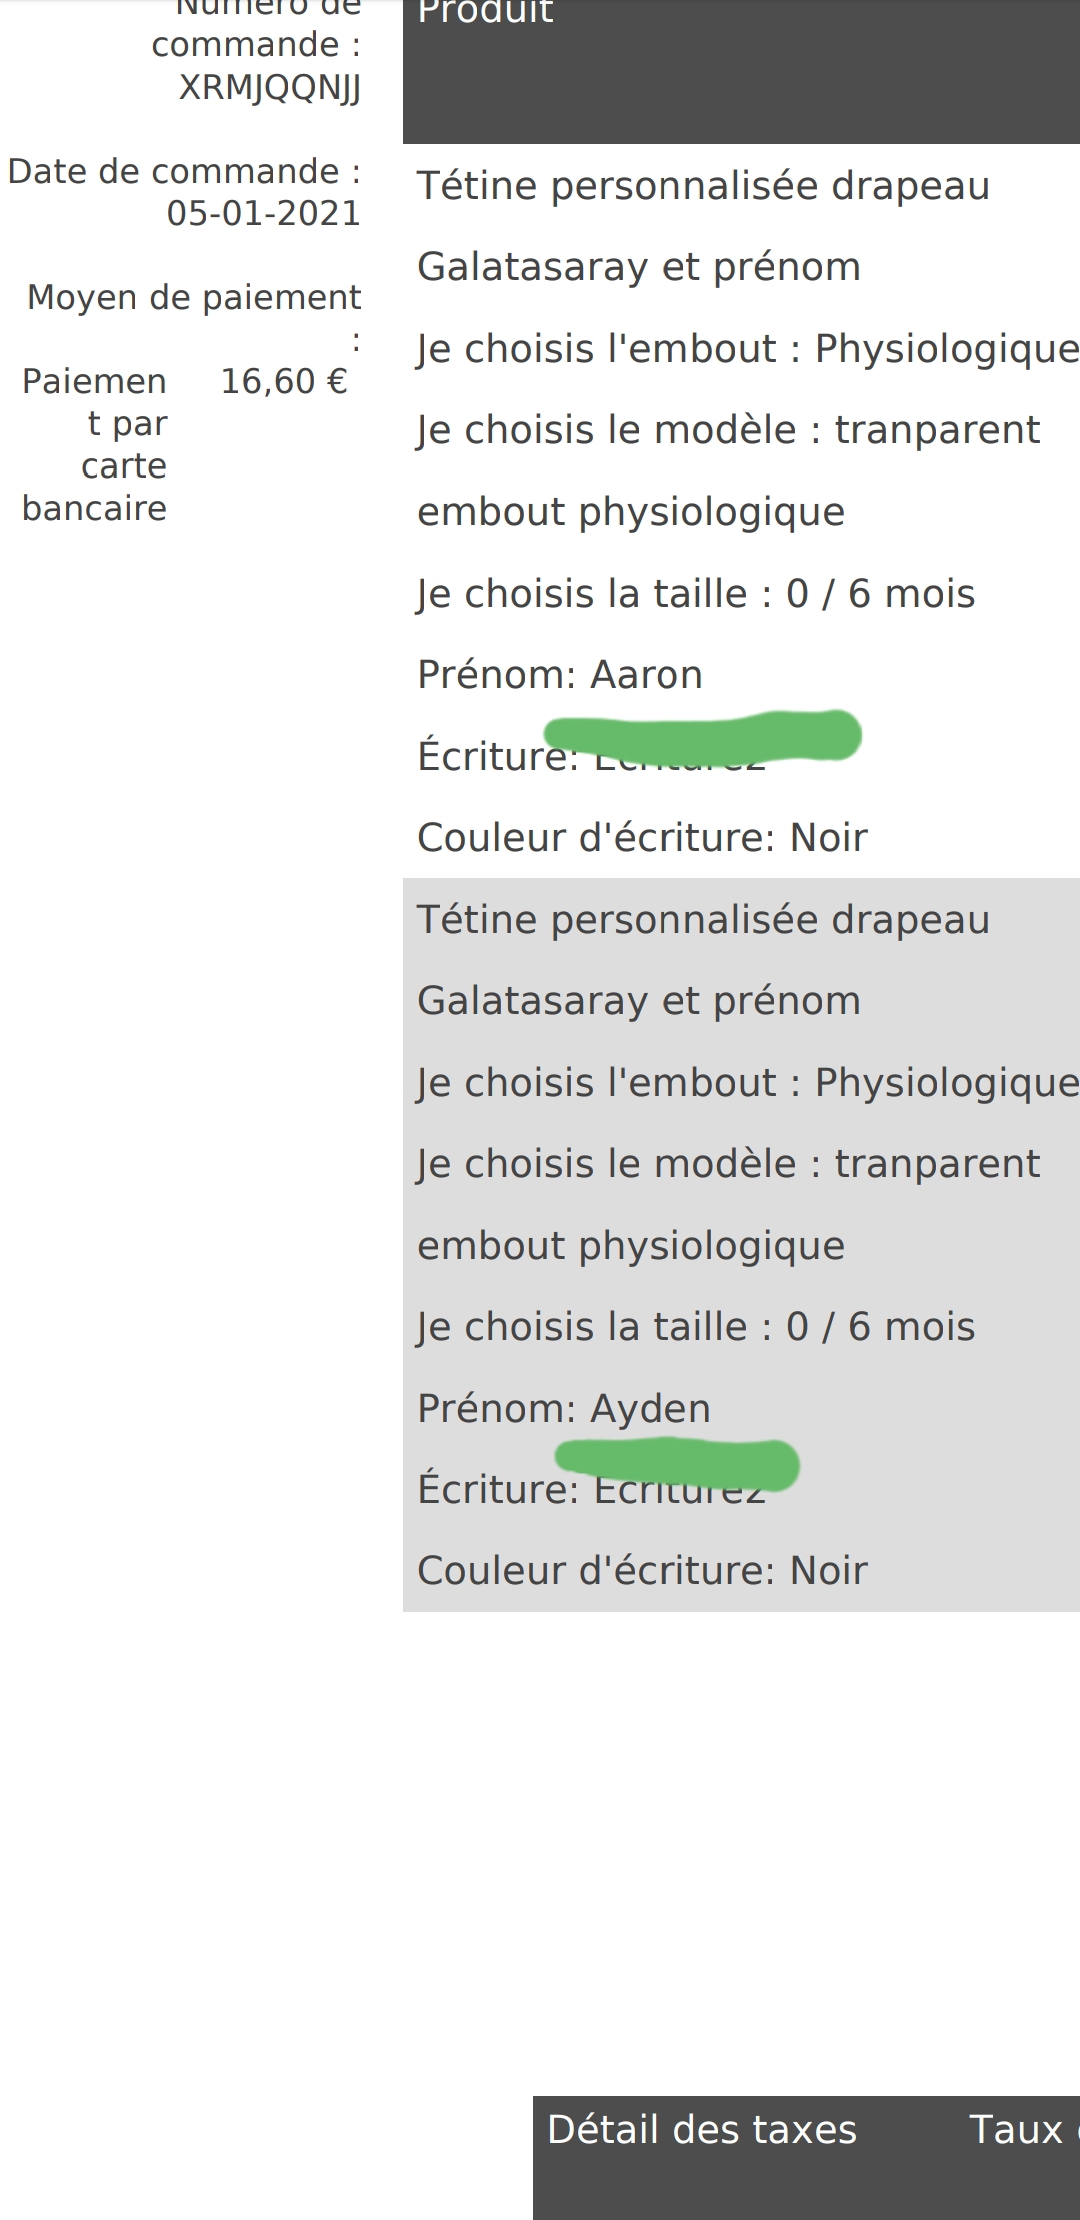The width and height of the screenshot is (1080, 2220).
Task: Click the green scribble below Prénom Aaron
Action: [x=705, y=736]
